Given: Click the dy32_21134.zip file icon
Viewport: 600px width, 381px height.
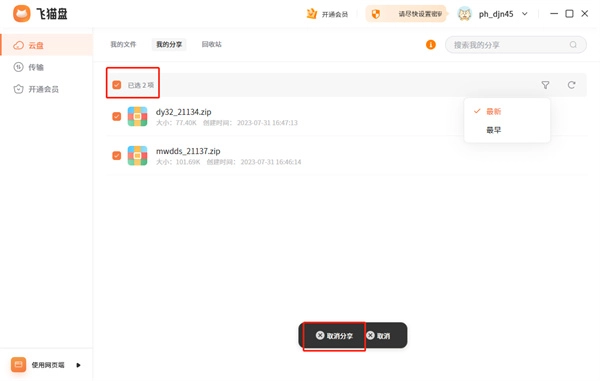Looking at the screenshot, I should pos(137,117).
